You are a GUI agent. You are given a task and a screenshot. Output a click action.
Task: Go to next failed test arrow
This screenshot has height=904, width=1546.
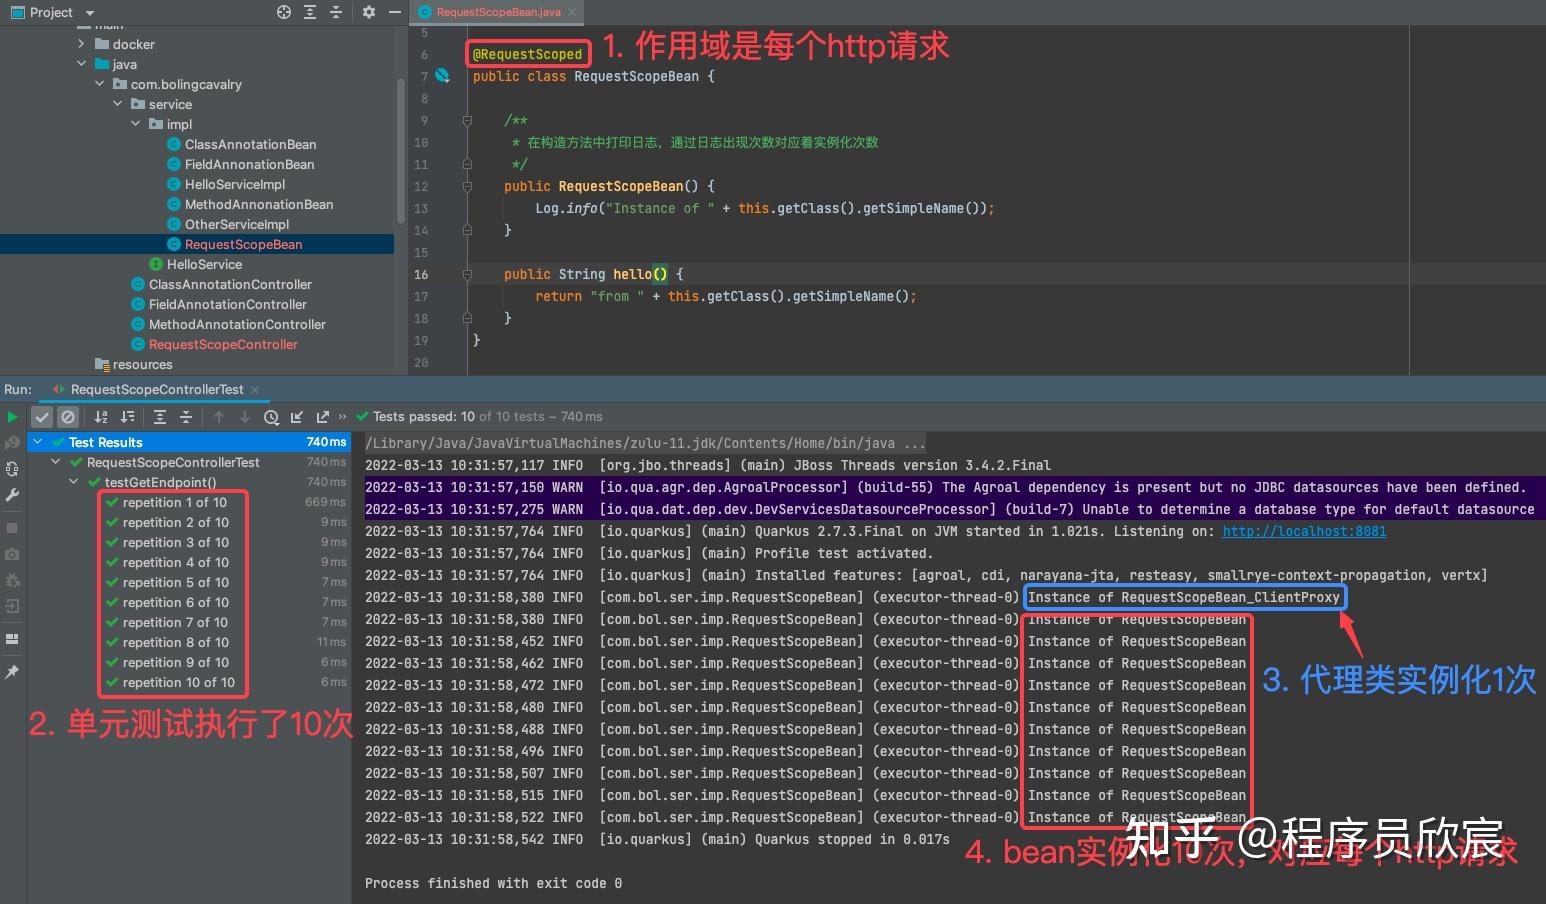[245, 417]
